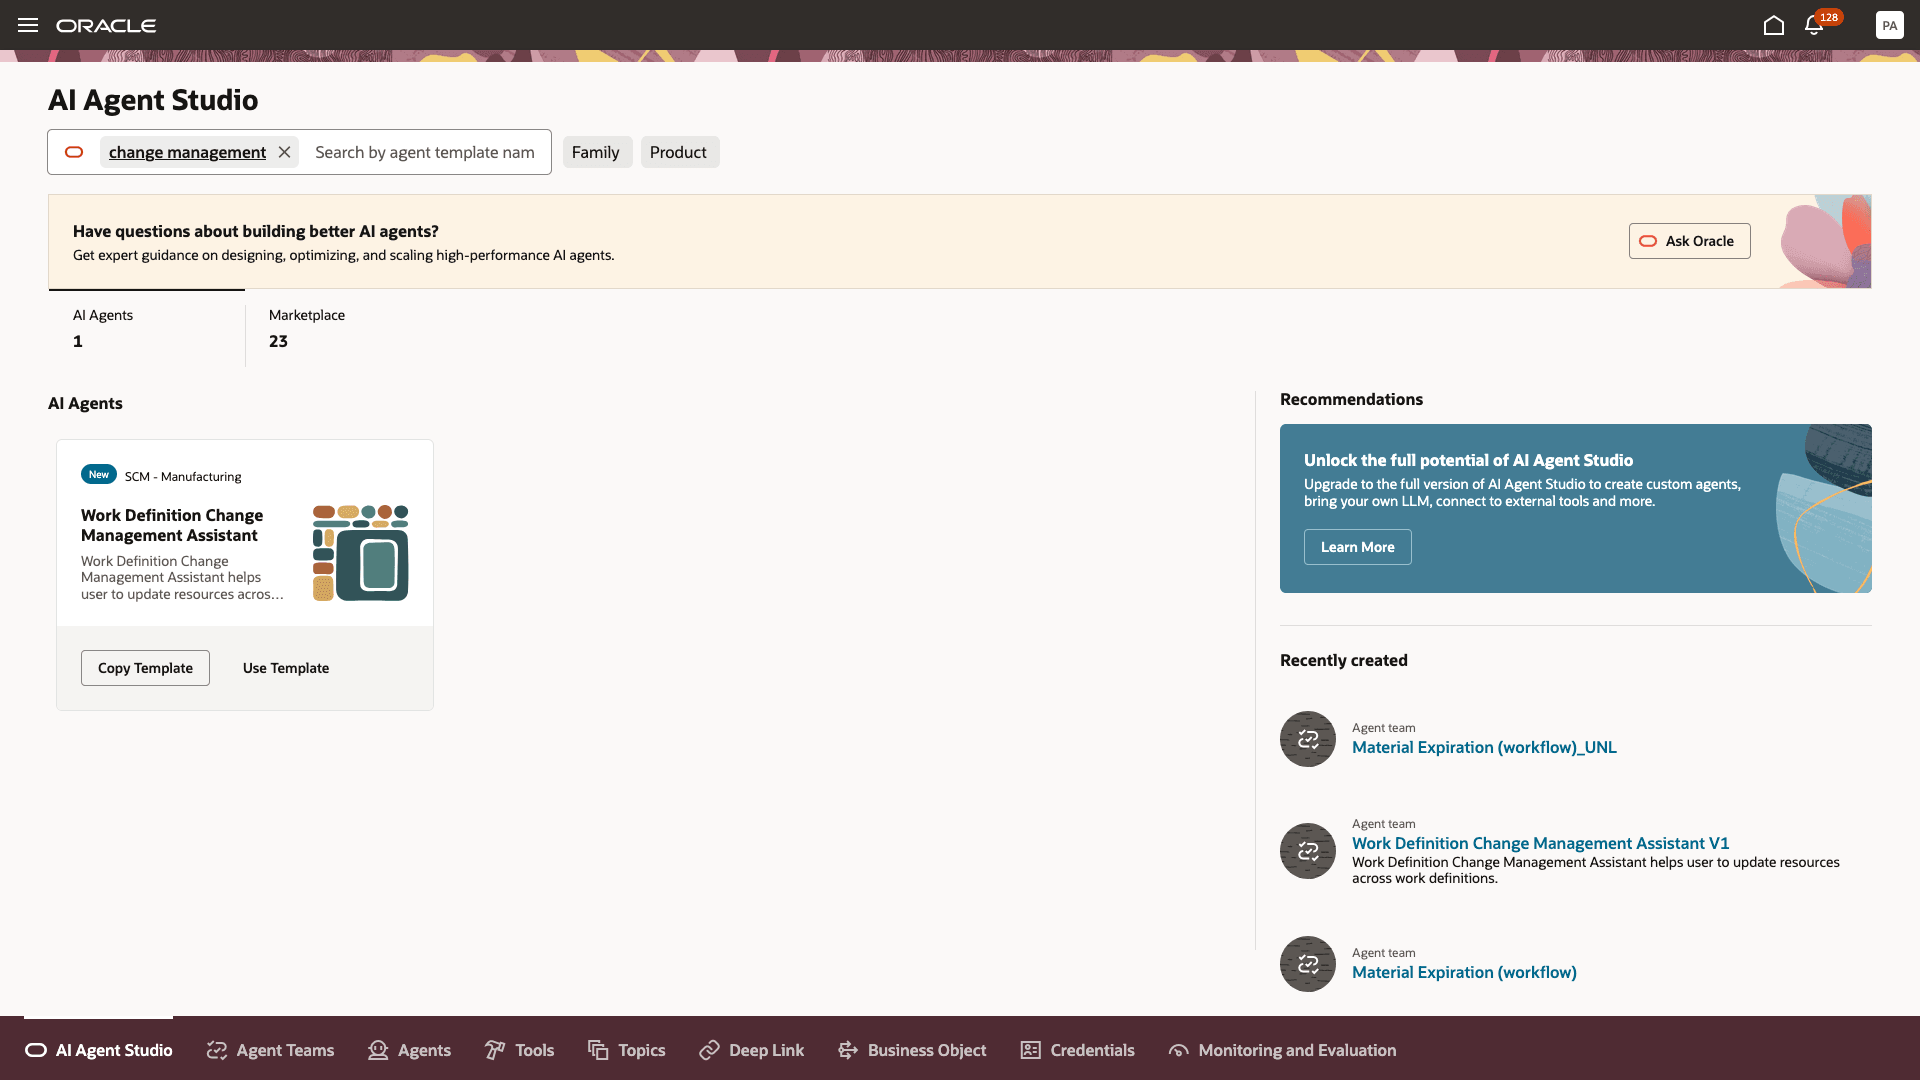Click the Ask Oracle button
The height and width of the screenshot is (1080, 1920).
[1689, 241]
